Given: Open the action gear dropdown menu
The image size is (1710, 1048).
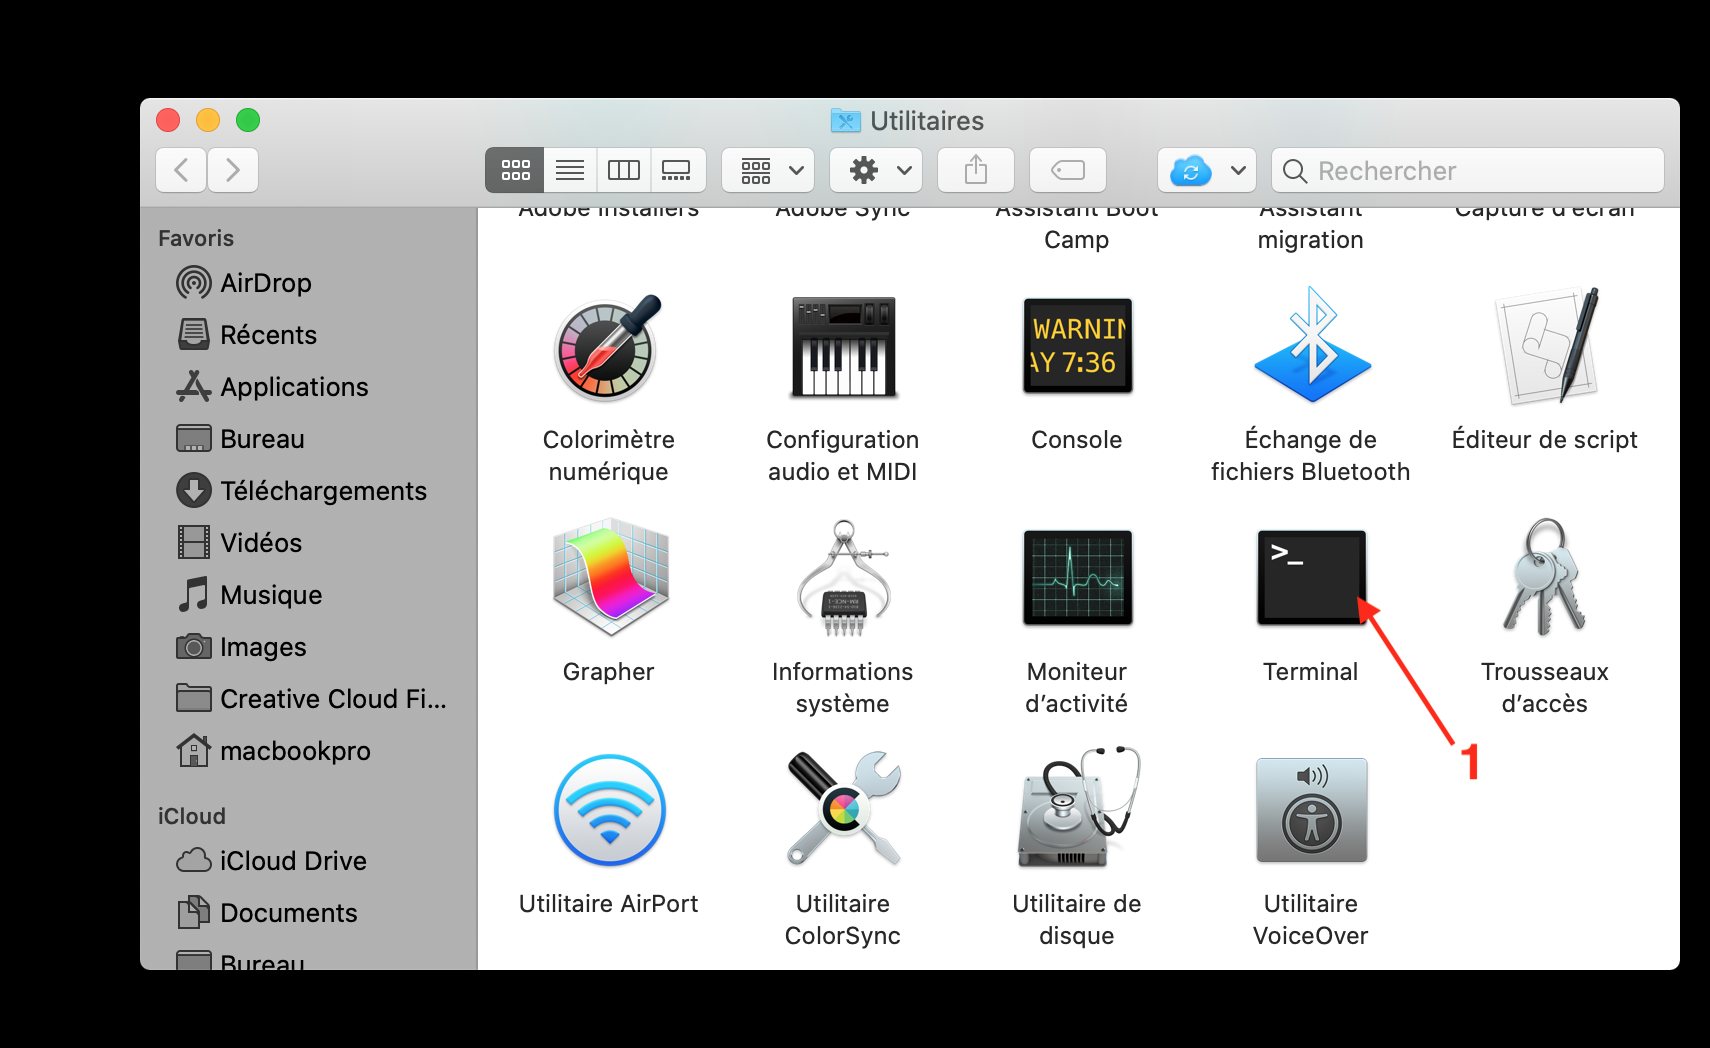Looking at the screenshot, I should pyautogui.click(x=875, y=170).
